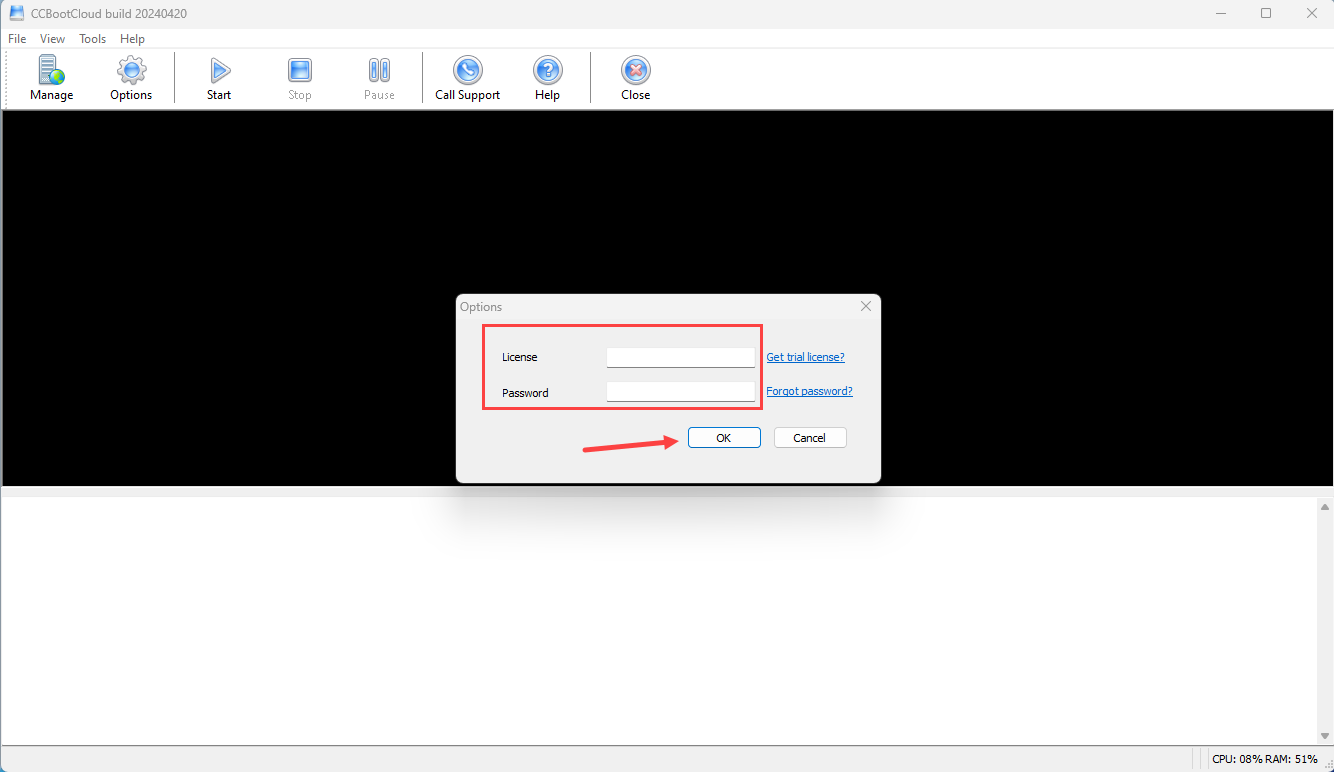Viewport: 1334px width, 772px height.
Task: Open the Manage server icon
Action: tap(51, 71)
